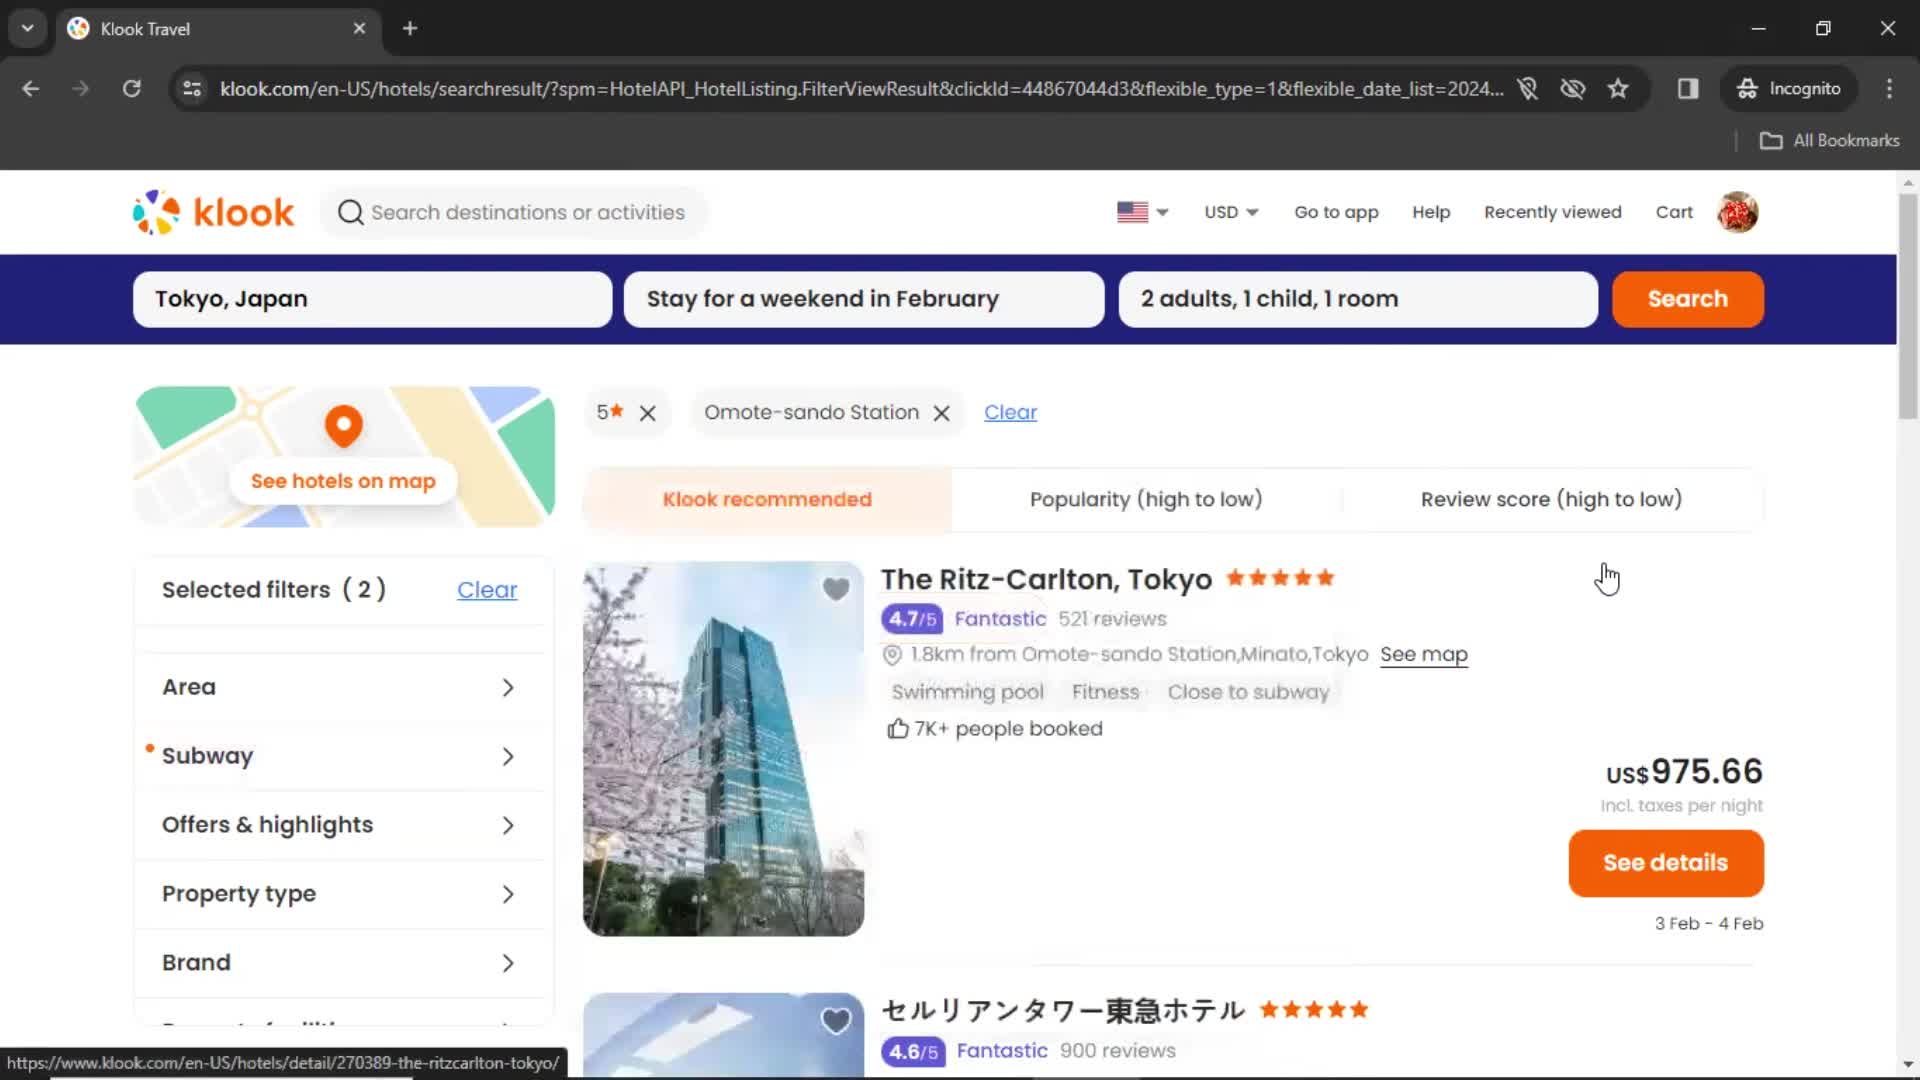Edit the Tokyo, Japan destination field
Image resolution: width=1920 pixels, height=1080 pixels.
(x=372, y=299)
